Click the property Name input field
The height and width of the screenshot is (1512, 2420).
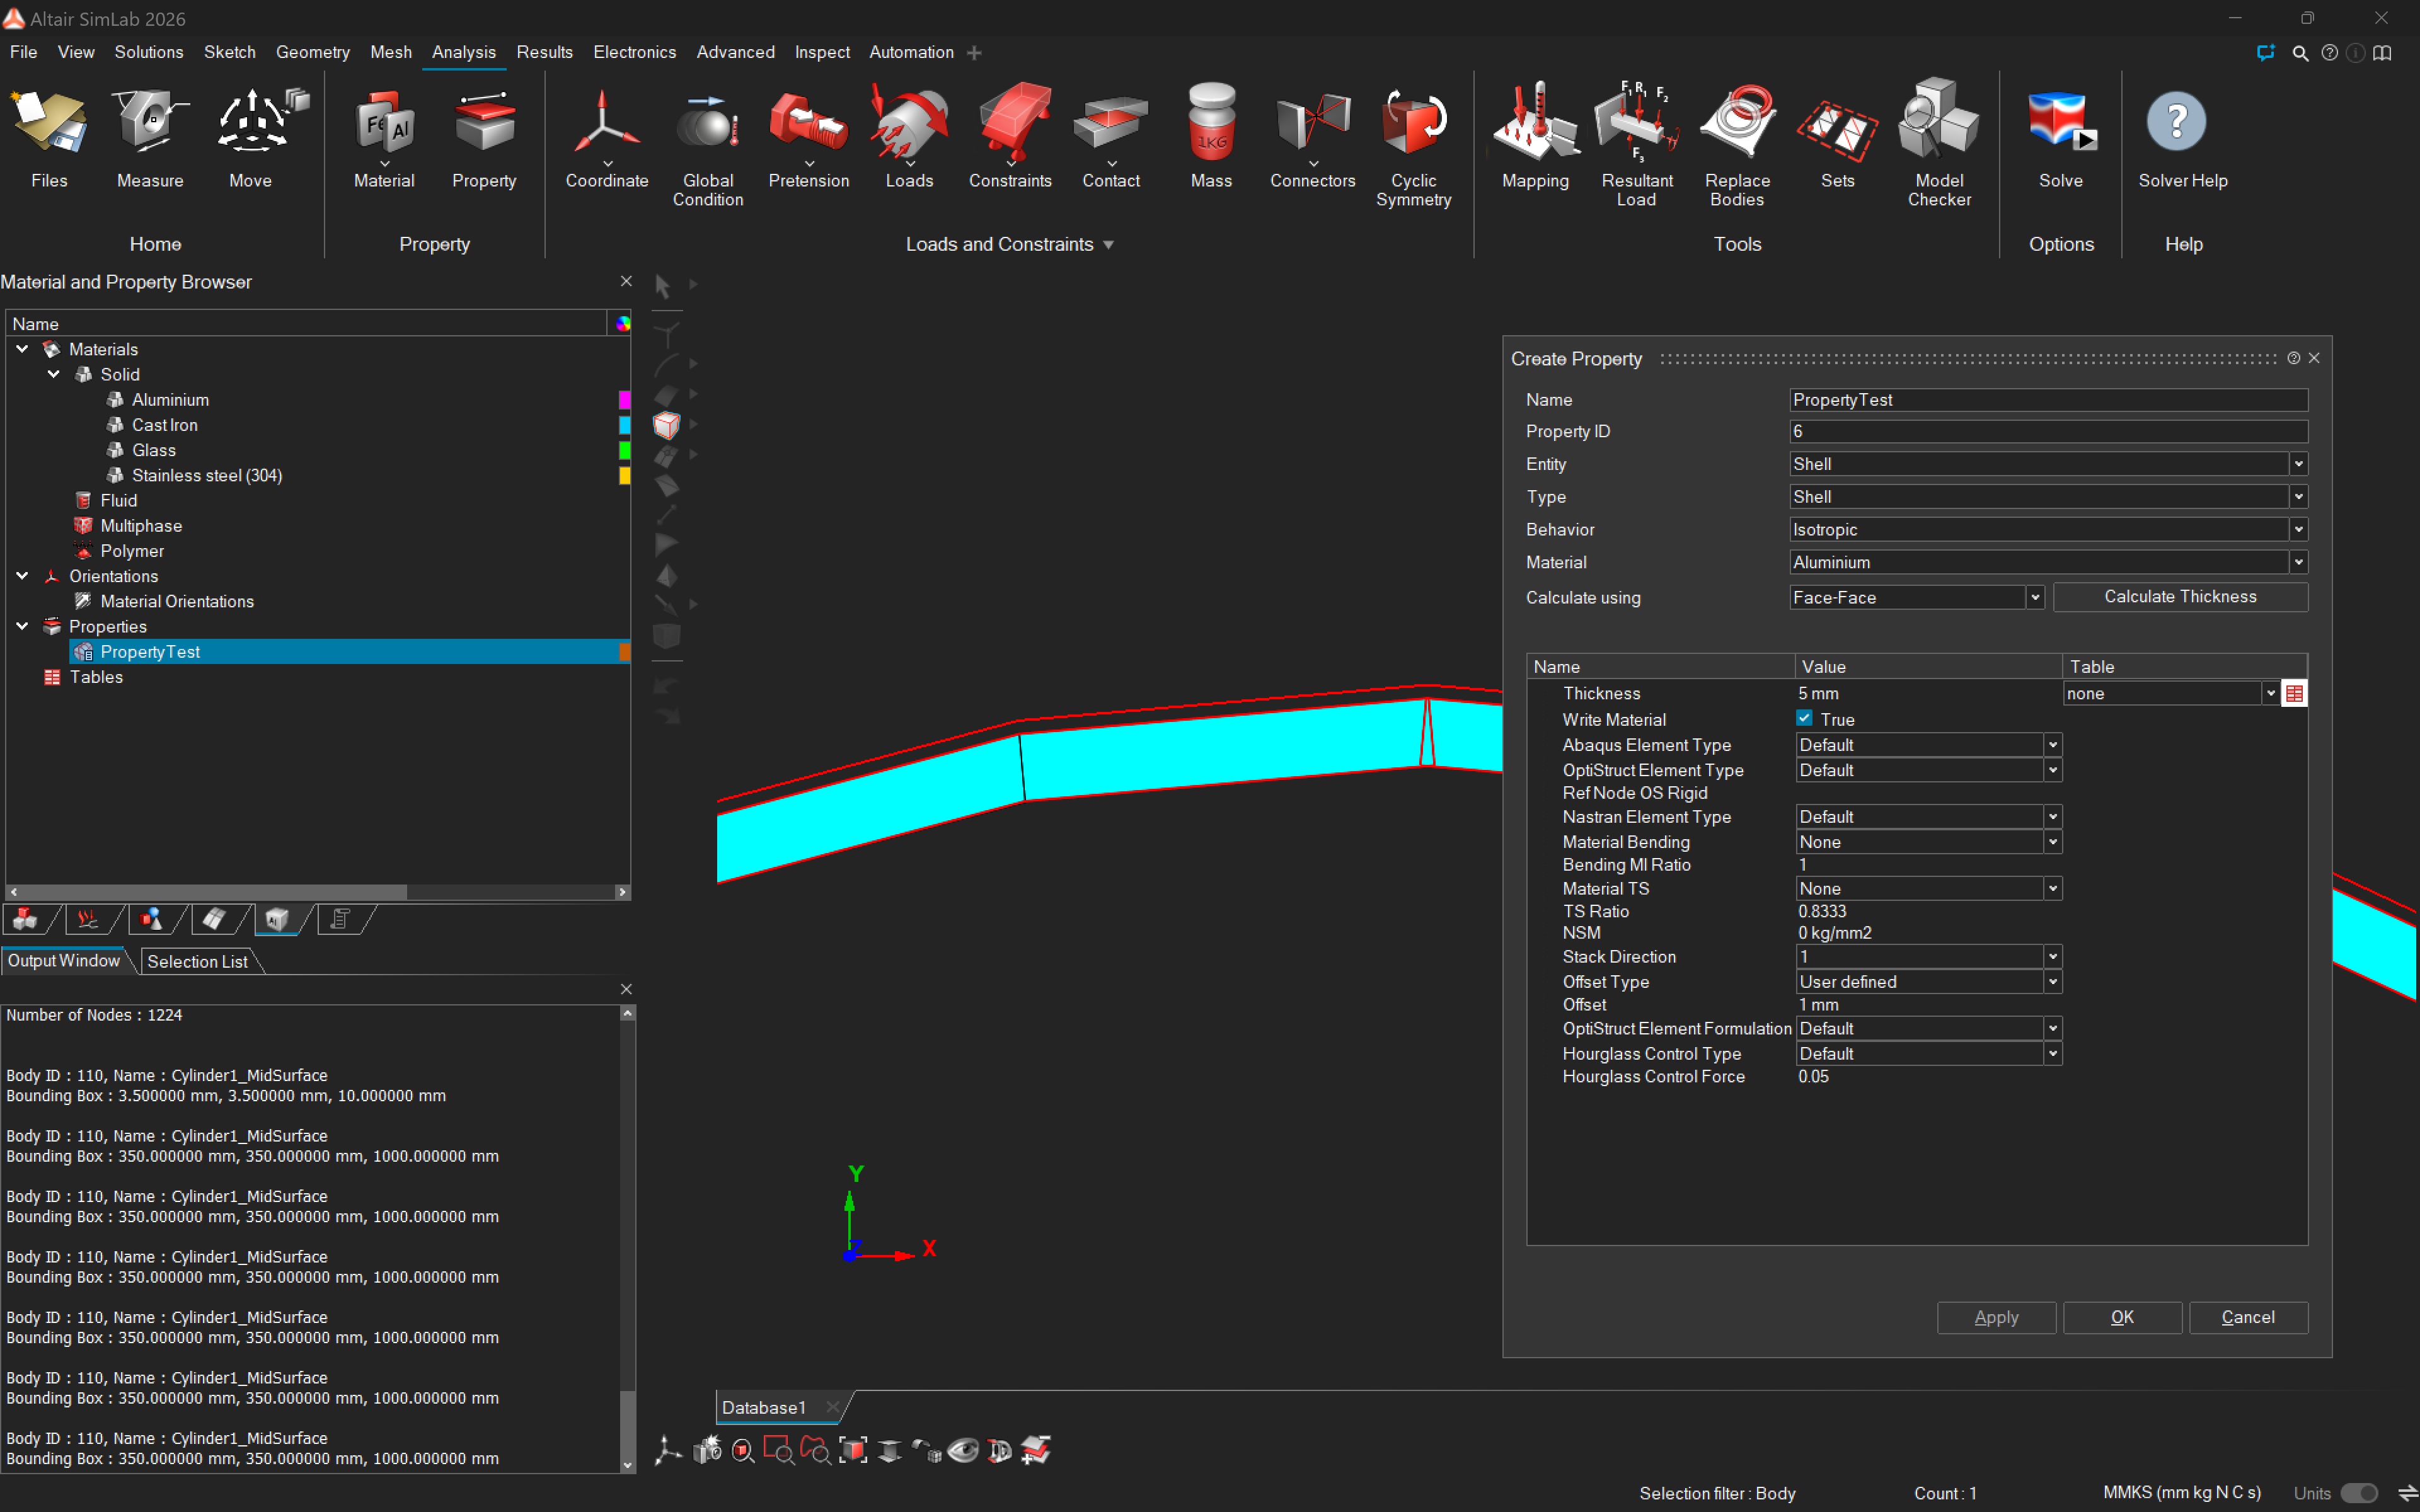pos(2048,400)
